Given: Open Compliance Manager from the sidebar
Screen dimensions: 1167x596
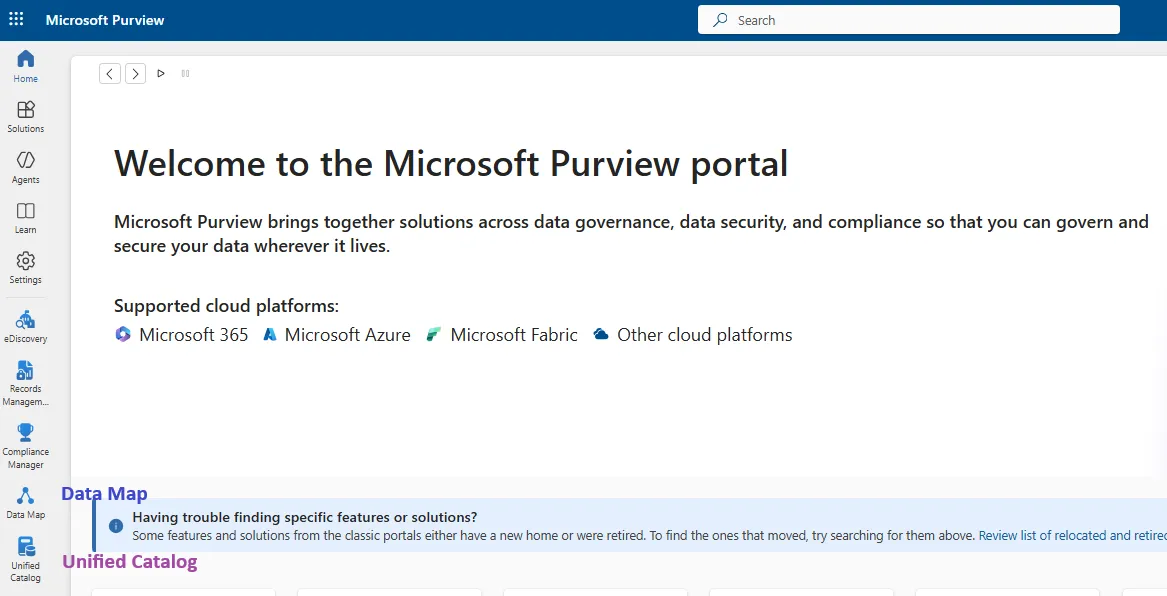Looking at the screenshot, I should click(25, 446).
